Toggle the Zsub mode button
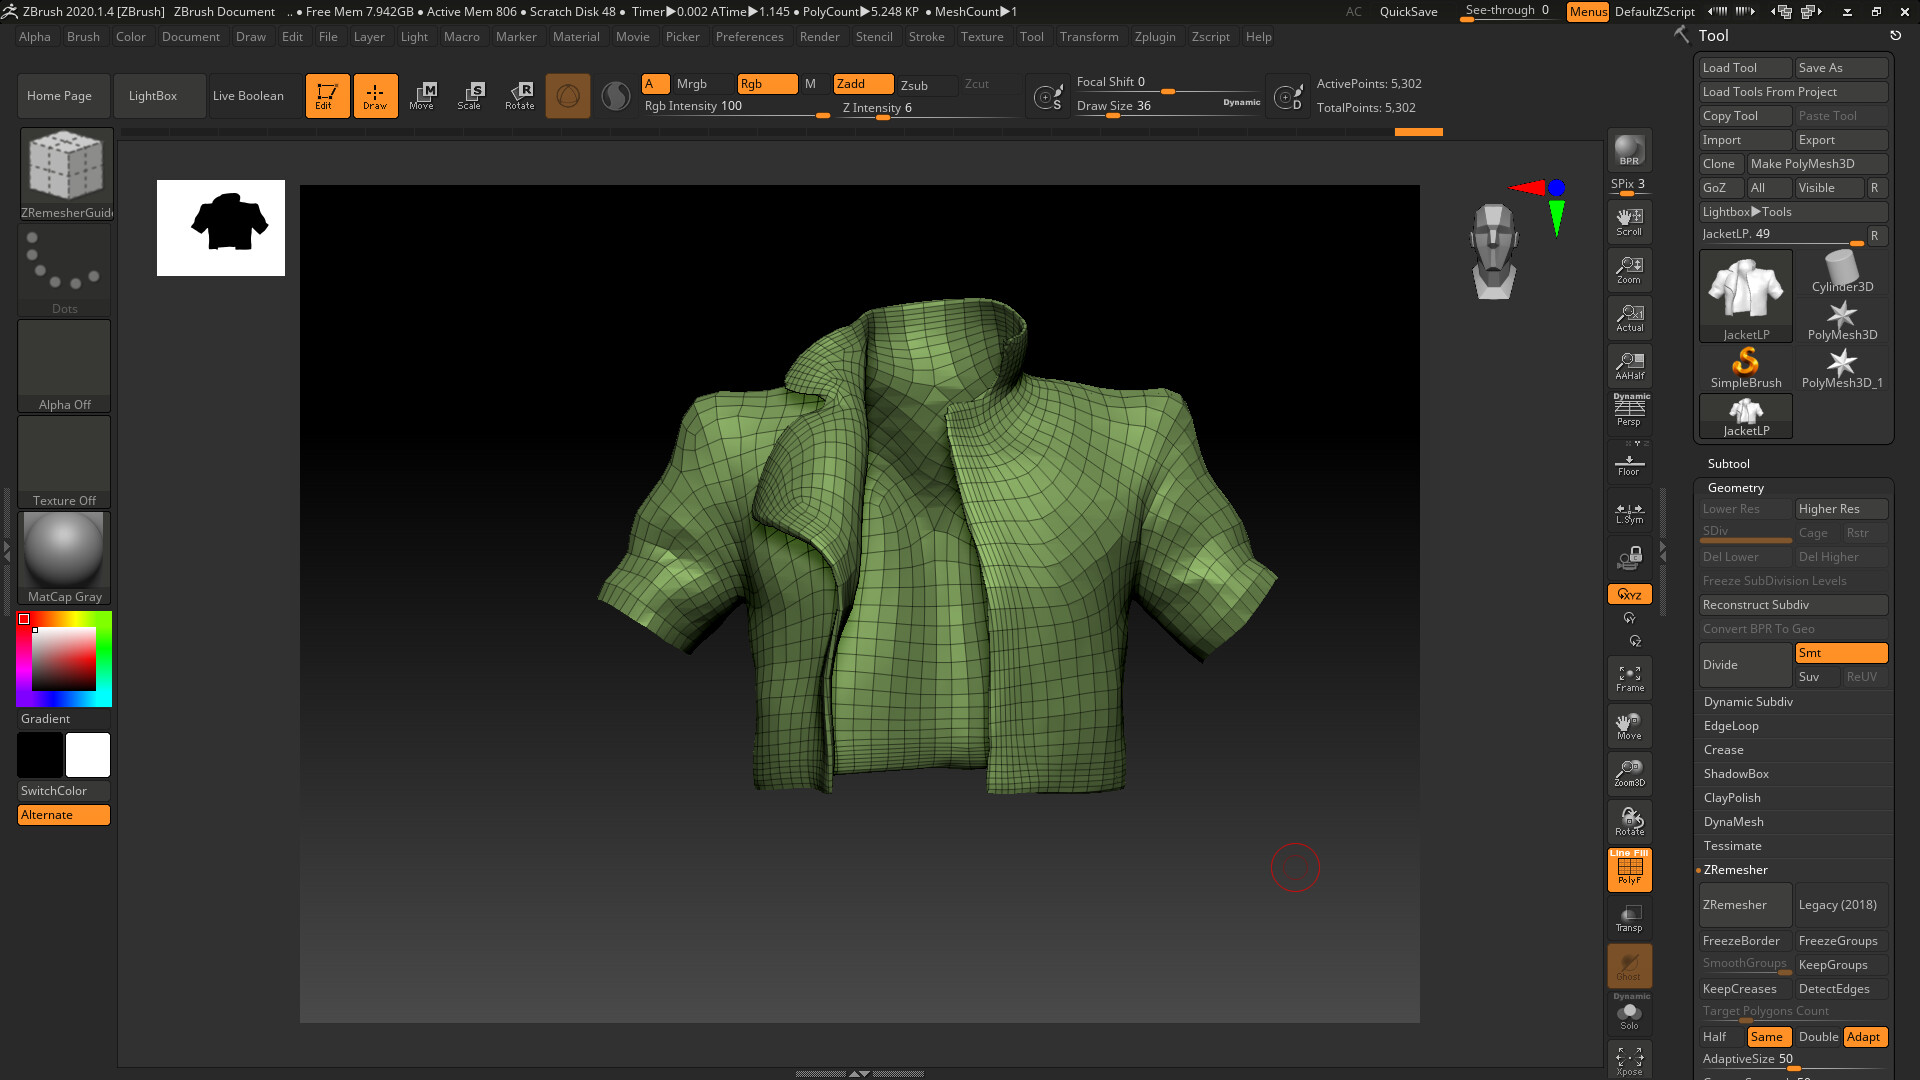Screen dimensions: 1920x1080 pyautogui.click(x=926, y=85)
